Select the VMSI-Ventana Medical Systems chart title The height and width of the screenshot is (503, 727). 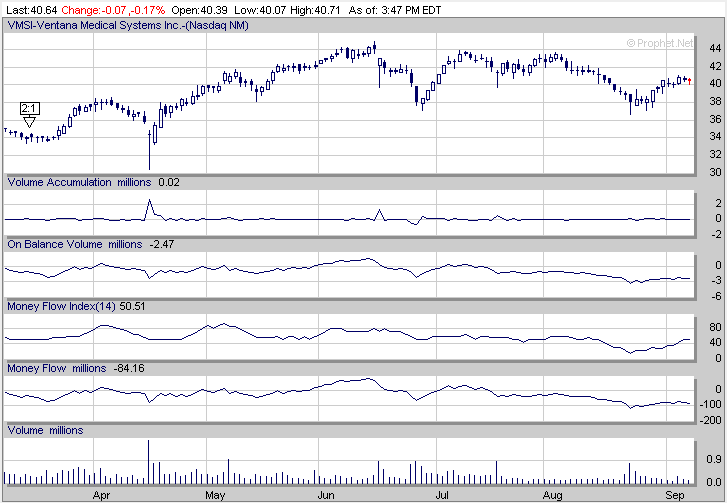point(128,25)
